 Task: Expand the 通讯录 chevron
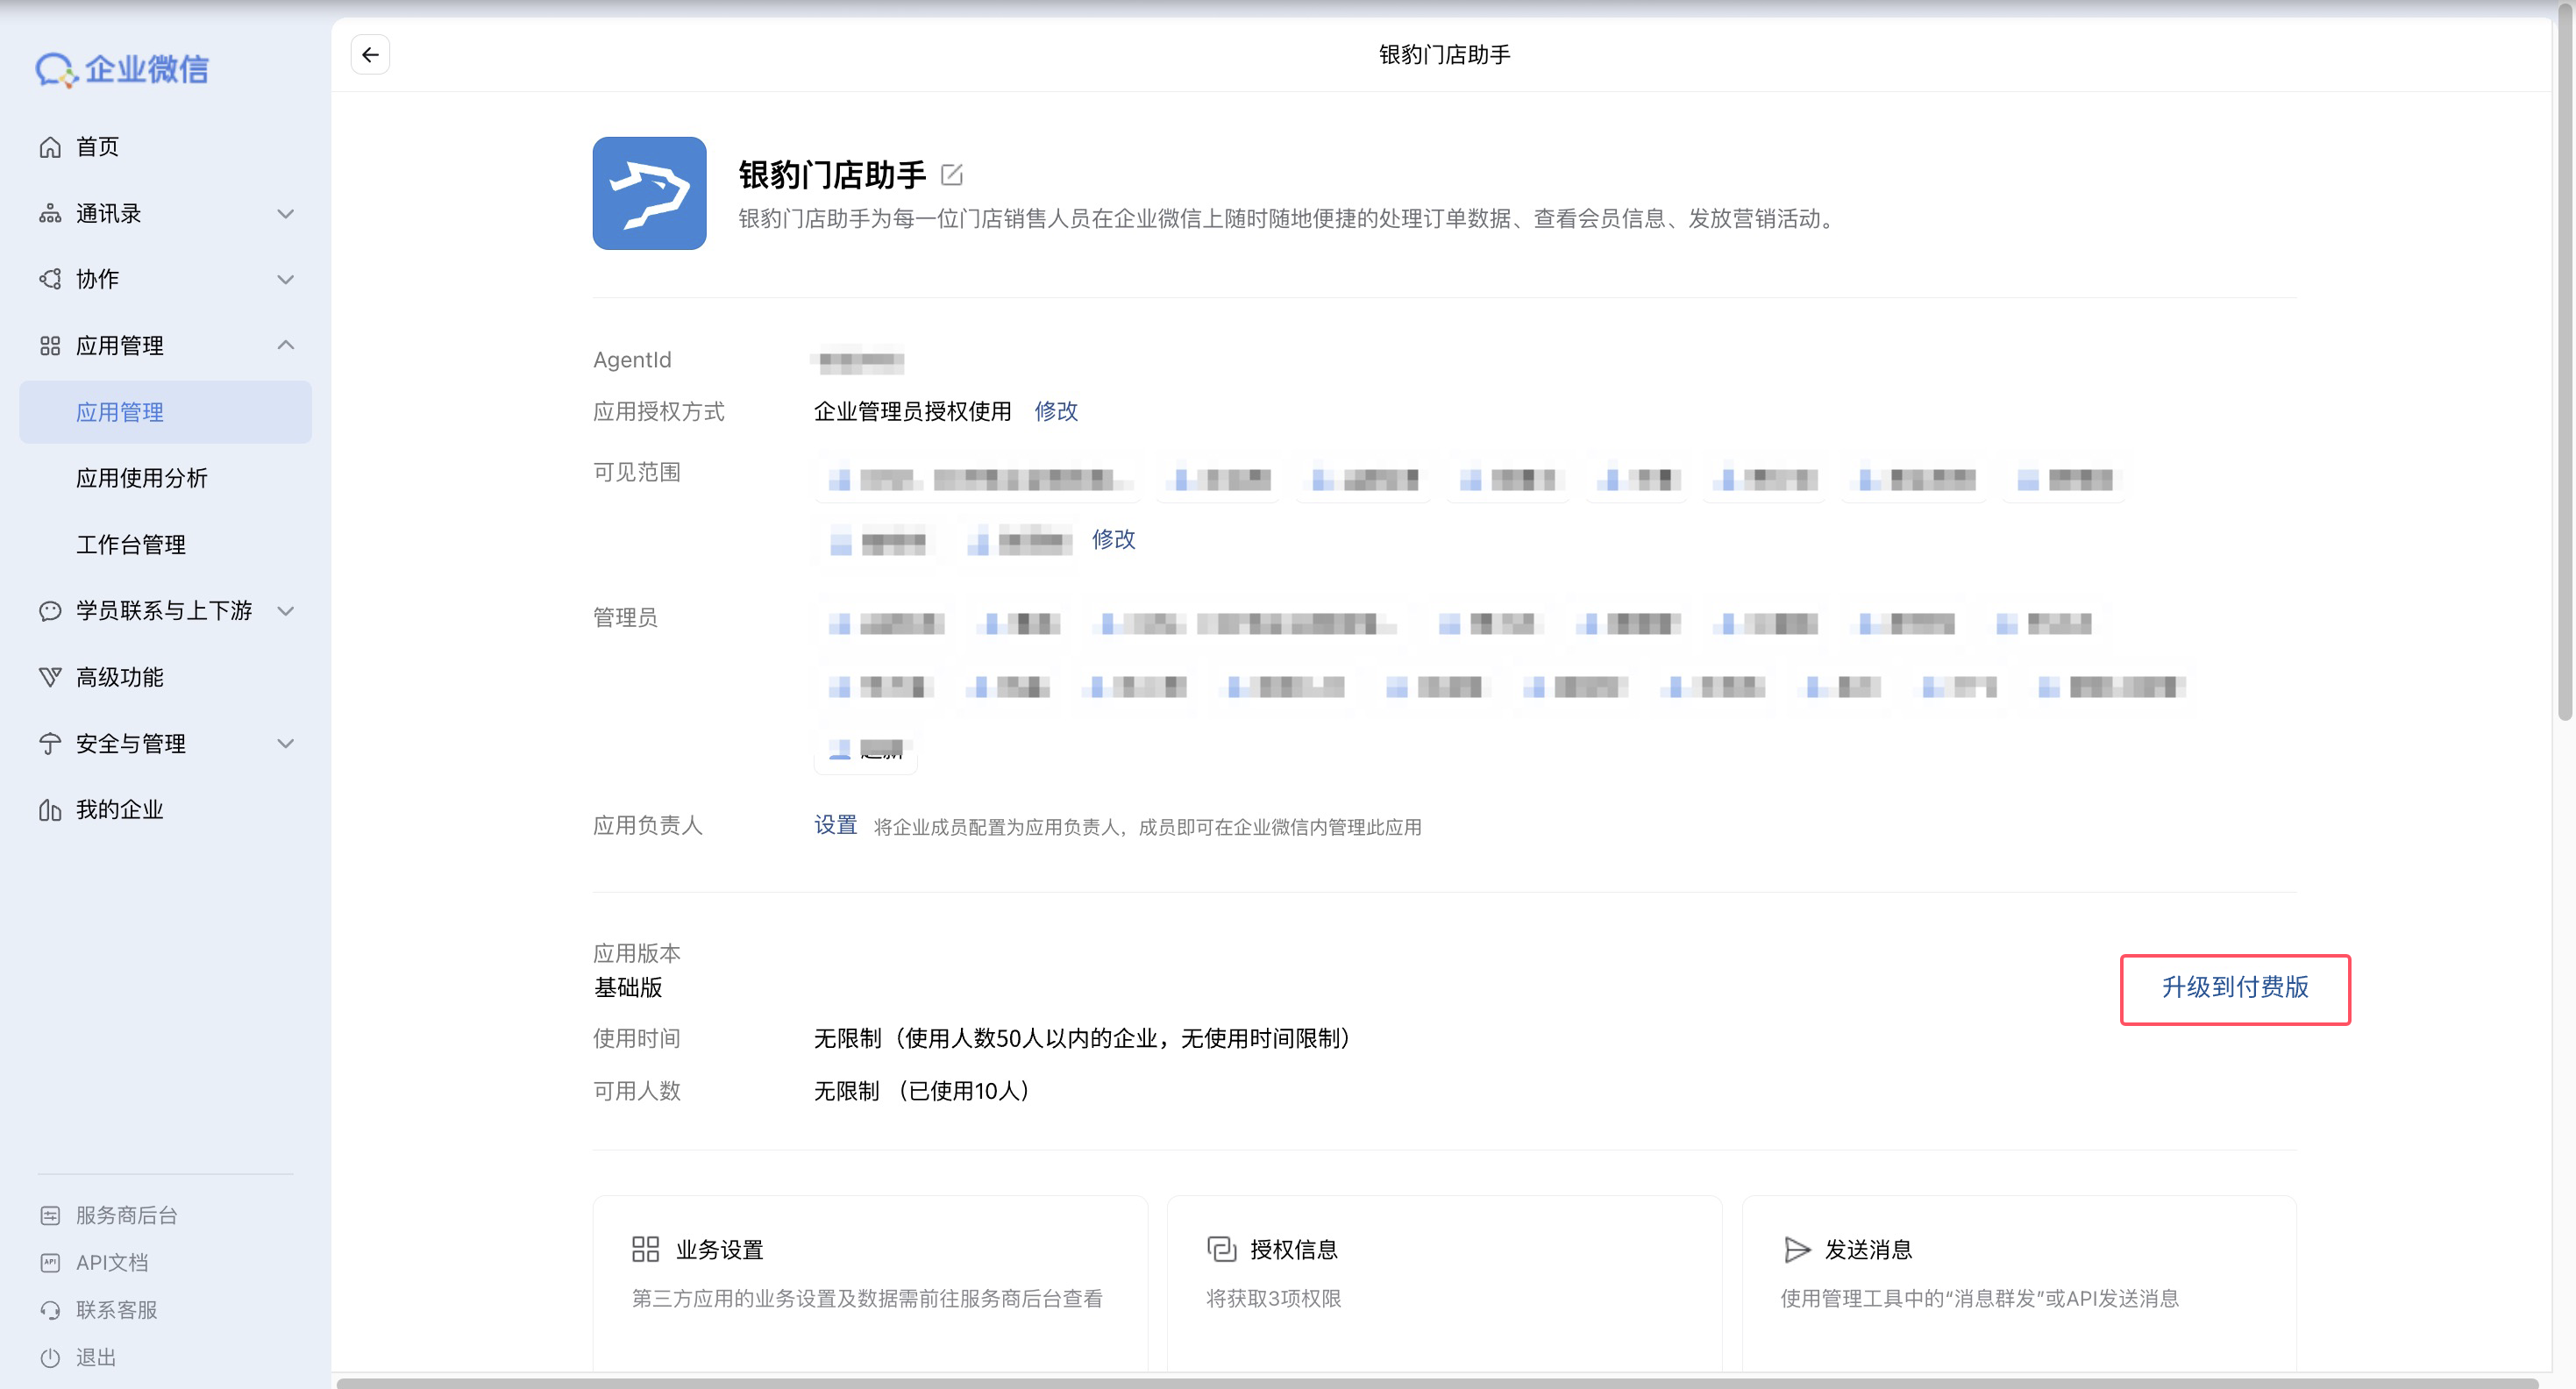pos(286,213)
